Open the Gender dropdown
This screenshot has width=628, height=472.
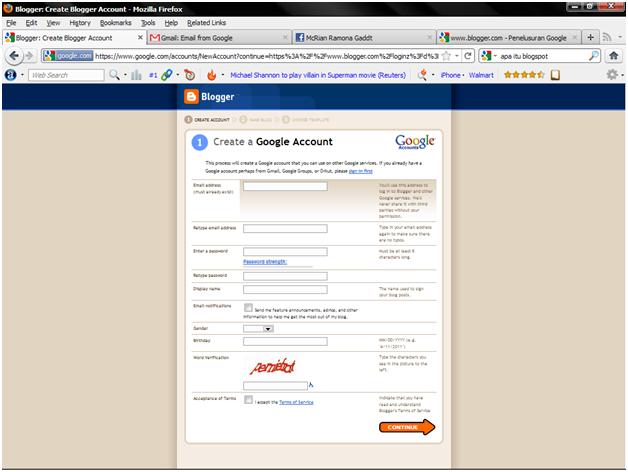[x=258, y=329]
